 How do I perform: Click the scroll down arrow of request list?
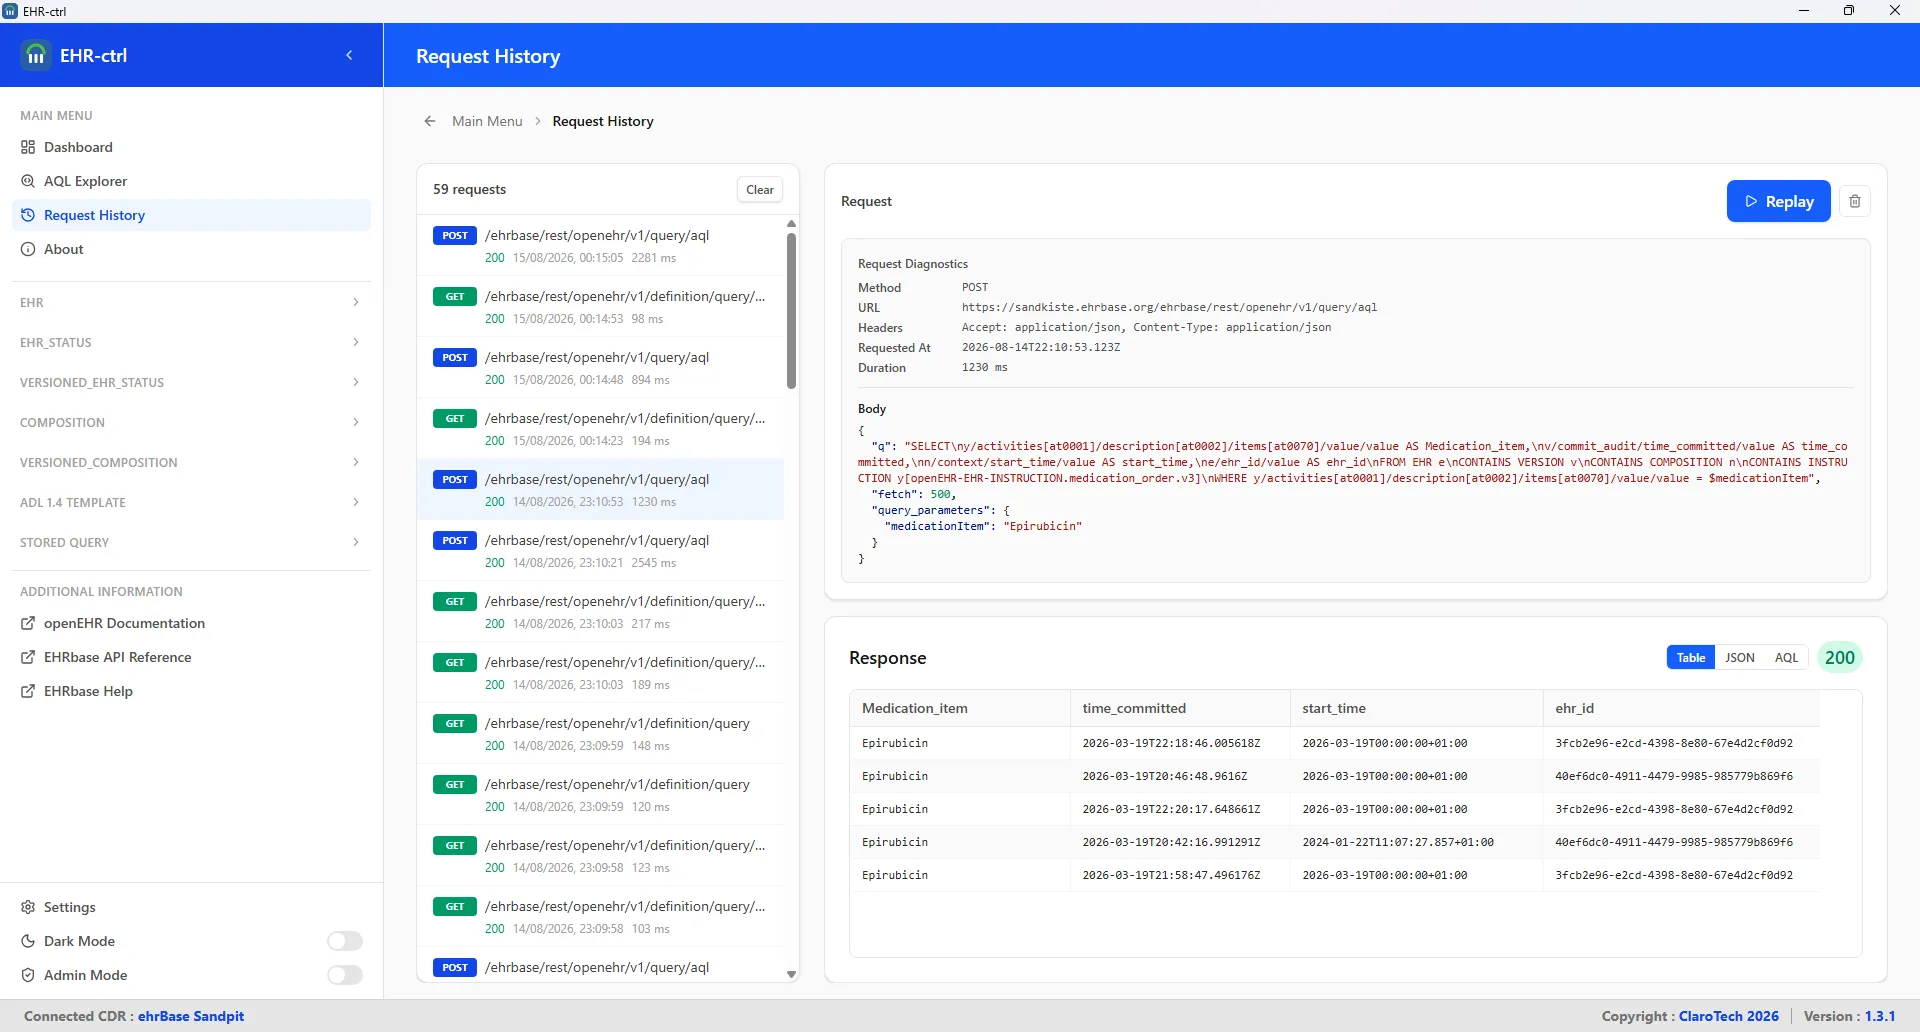pos(791,974)
